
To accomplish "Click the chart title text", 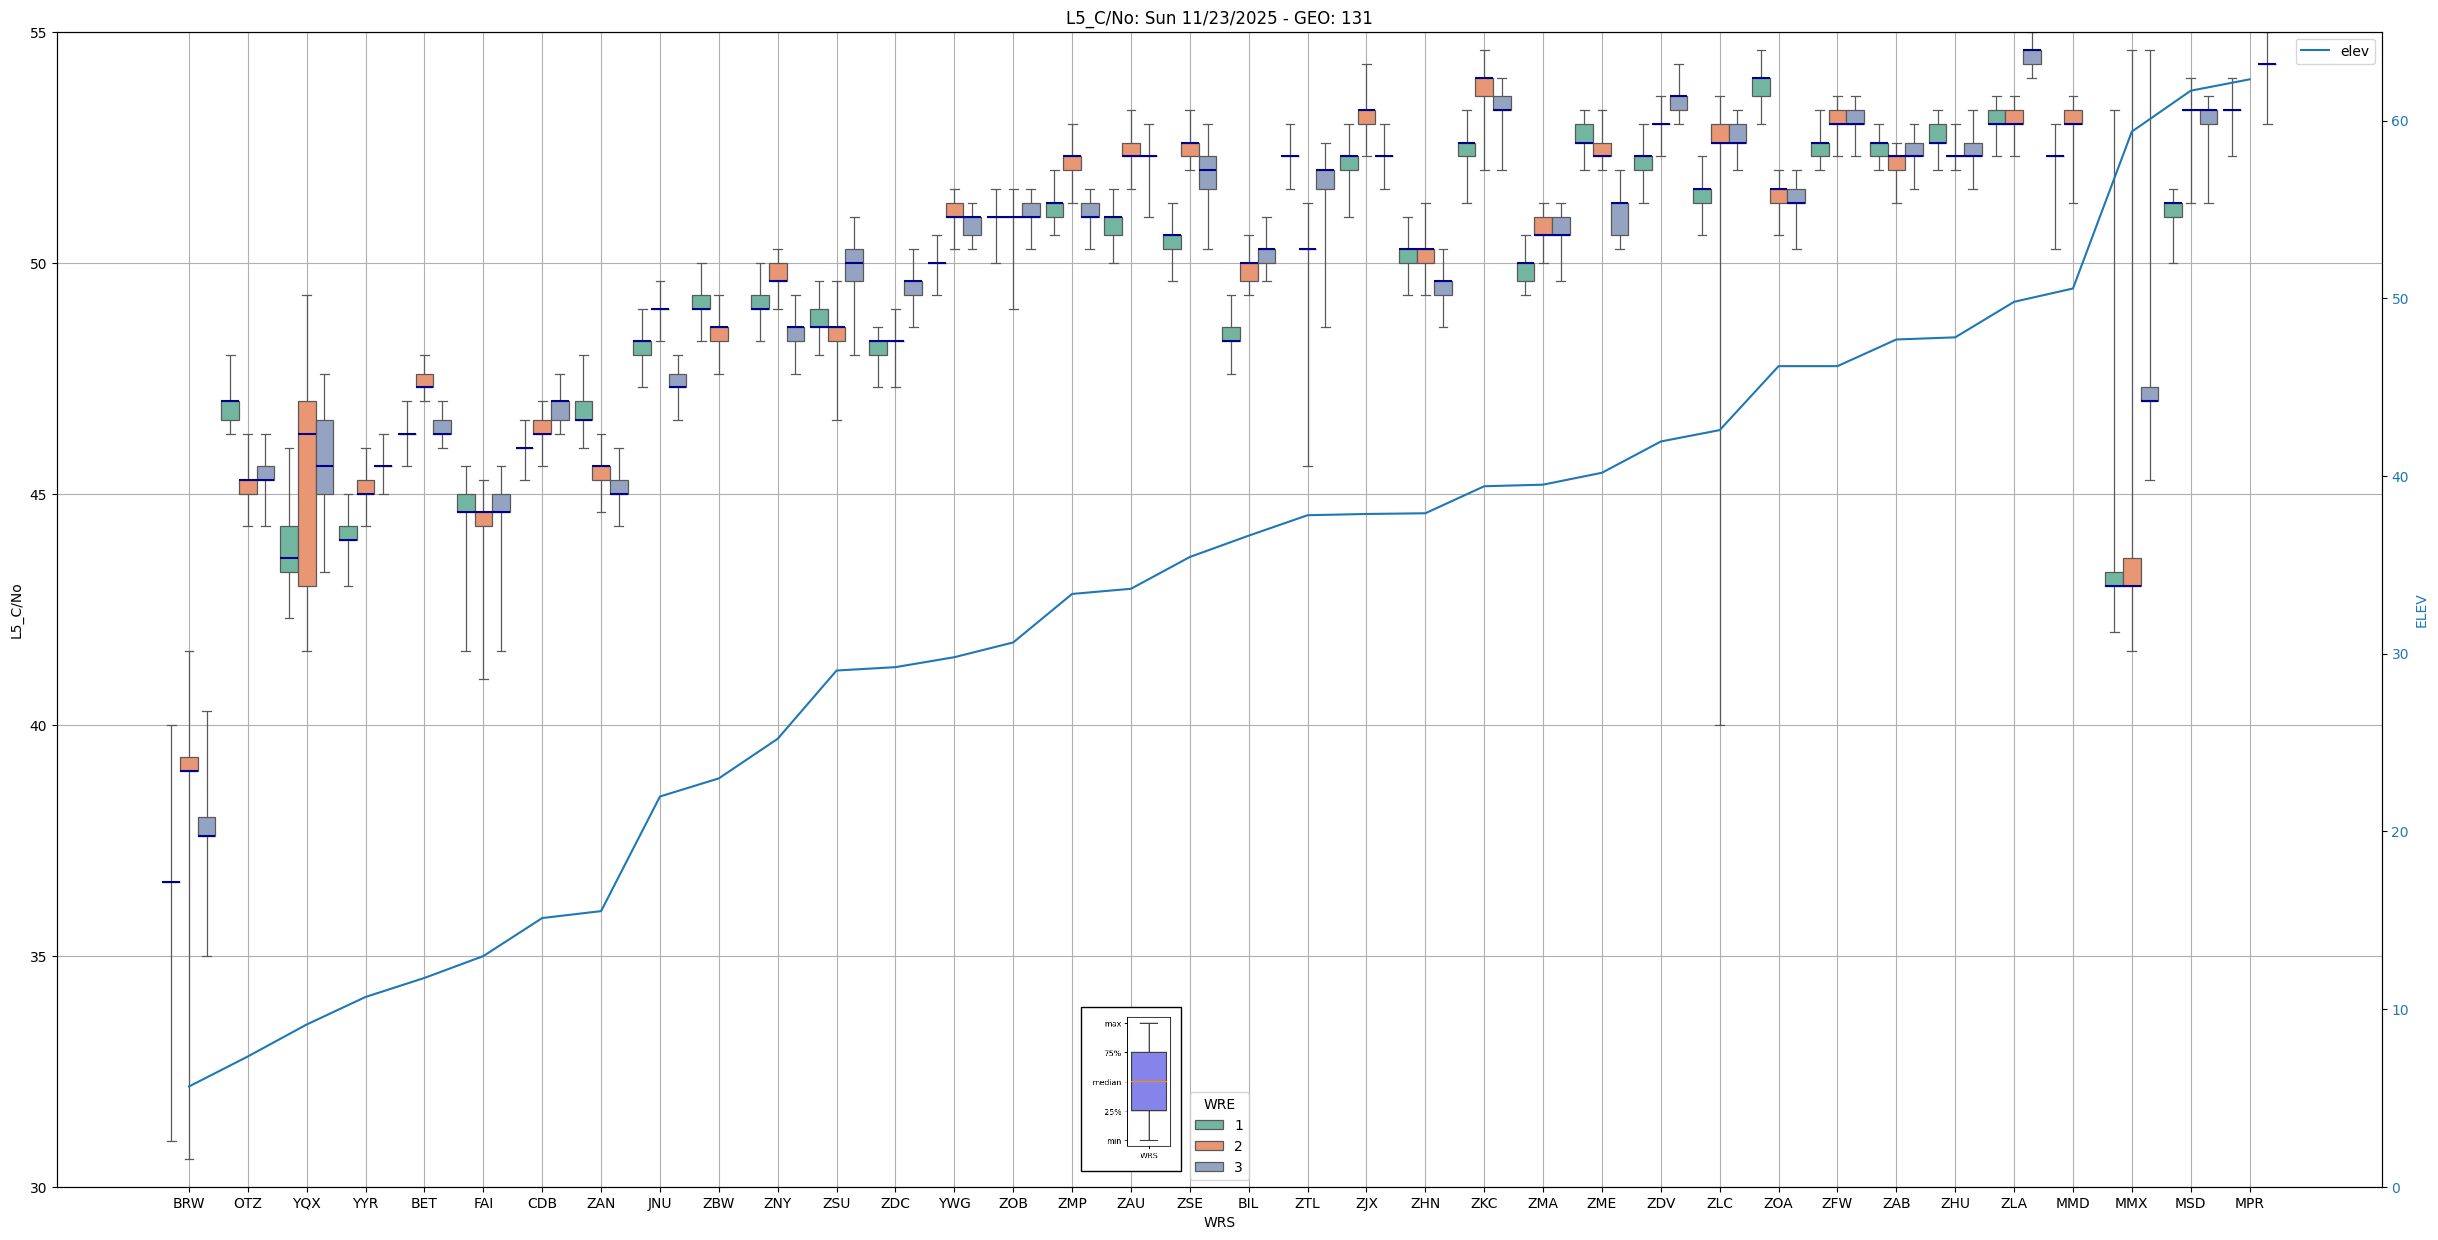I will click(1218, 18).
